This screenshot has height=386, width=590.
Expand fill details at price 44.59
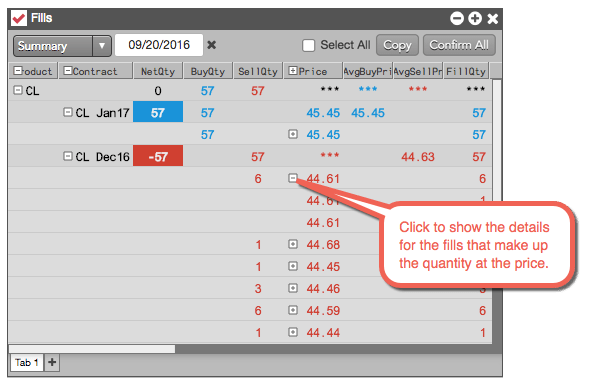point(293,310)
